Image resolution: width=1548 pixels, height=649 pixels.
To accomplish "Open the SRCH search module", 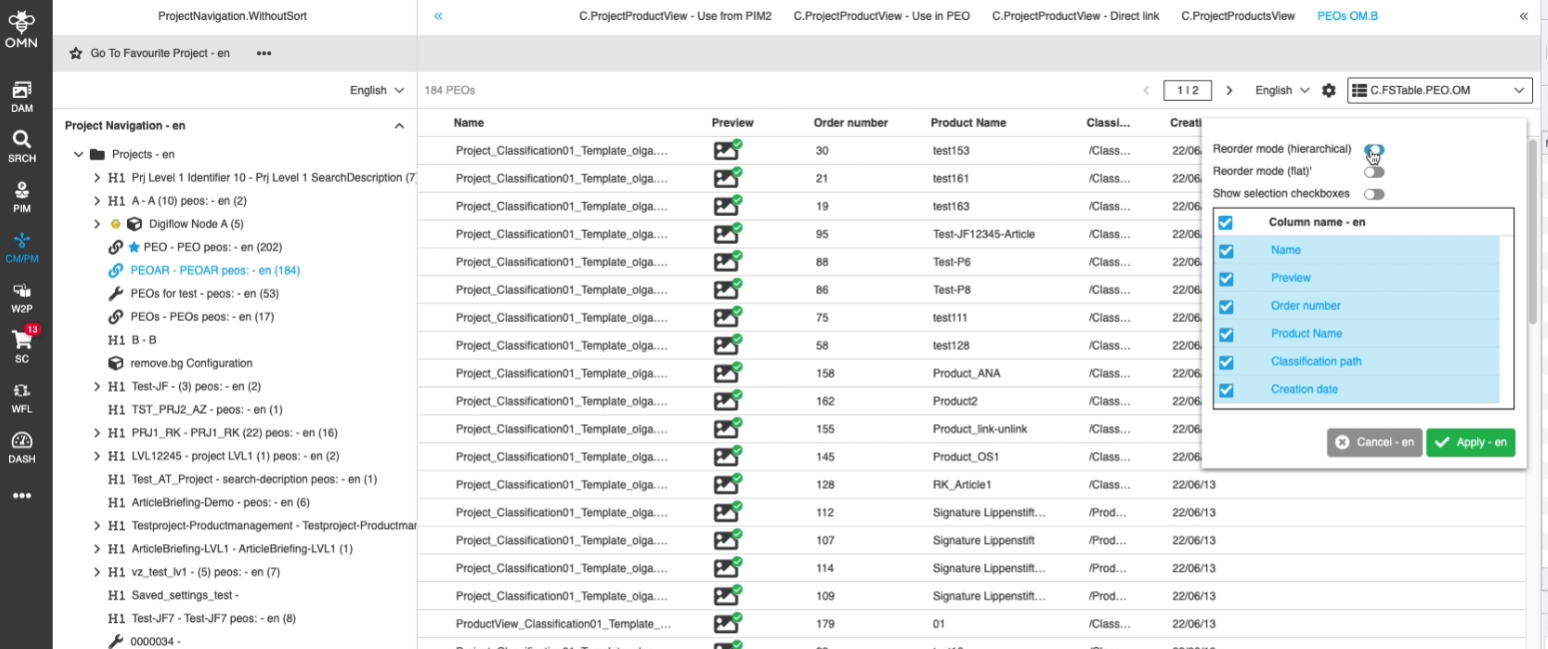I will [22, 146].
